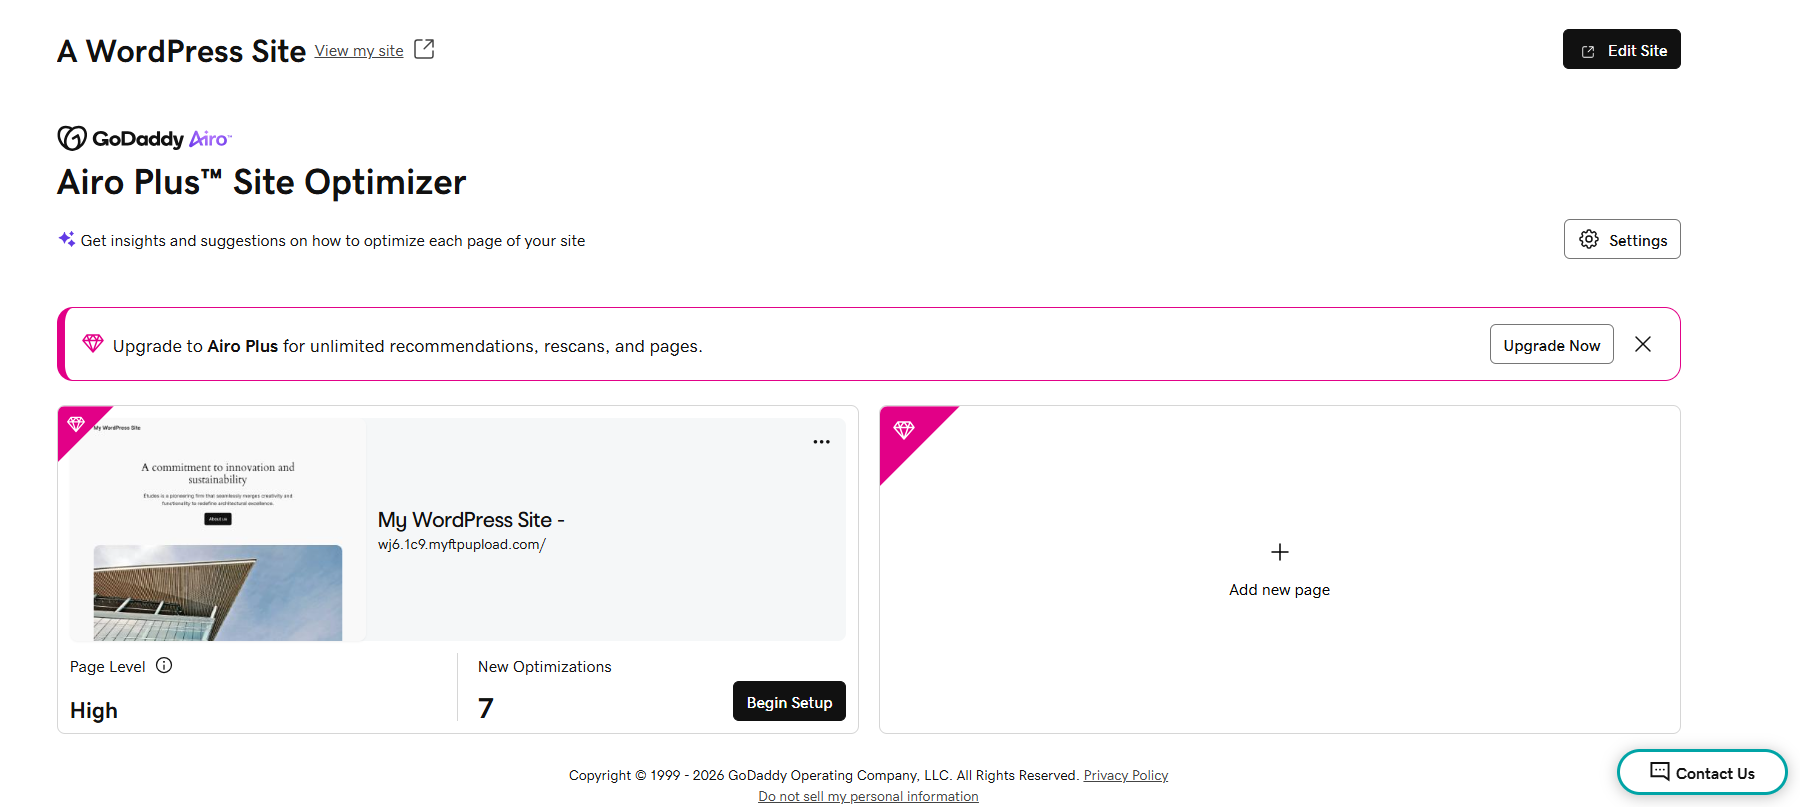1800x807 pixels.
Task: Open the Contact Us chat button
Action: pyautogui.click(x=1702, y=772)
